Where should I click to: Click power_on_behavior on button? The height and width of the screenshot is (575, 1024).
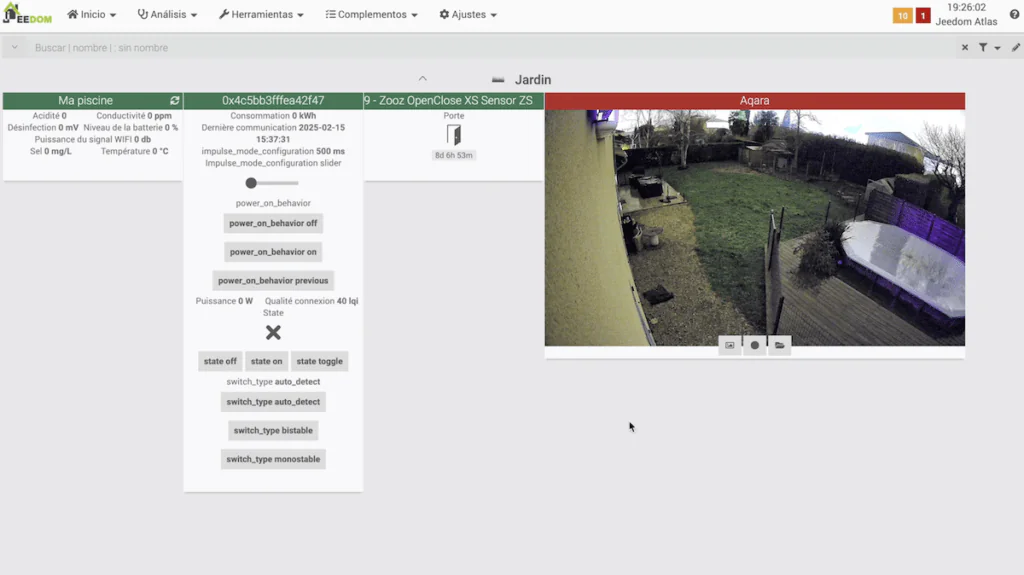(273, 252)
